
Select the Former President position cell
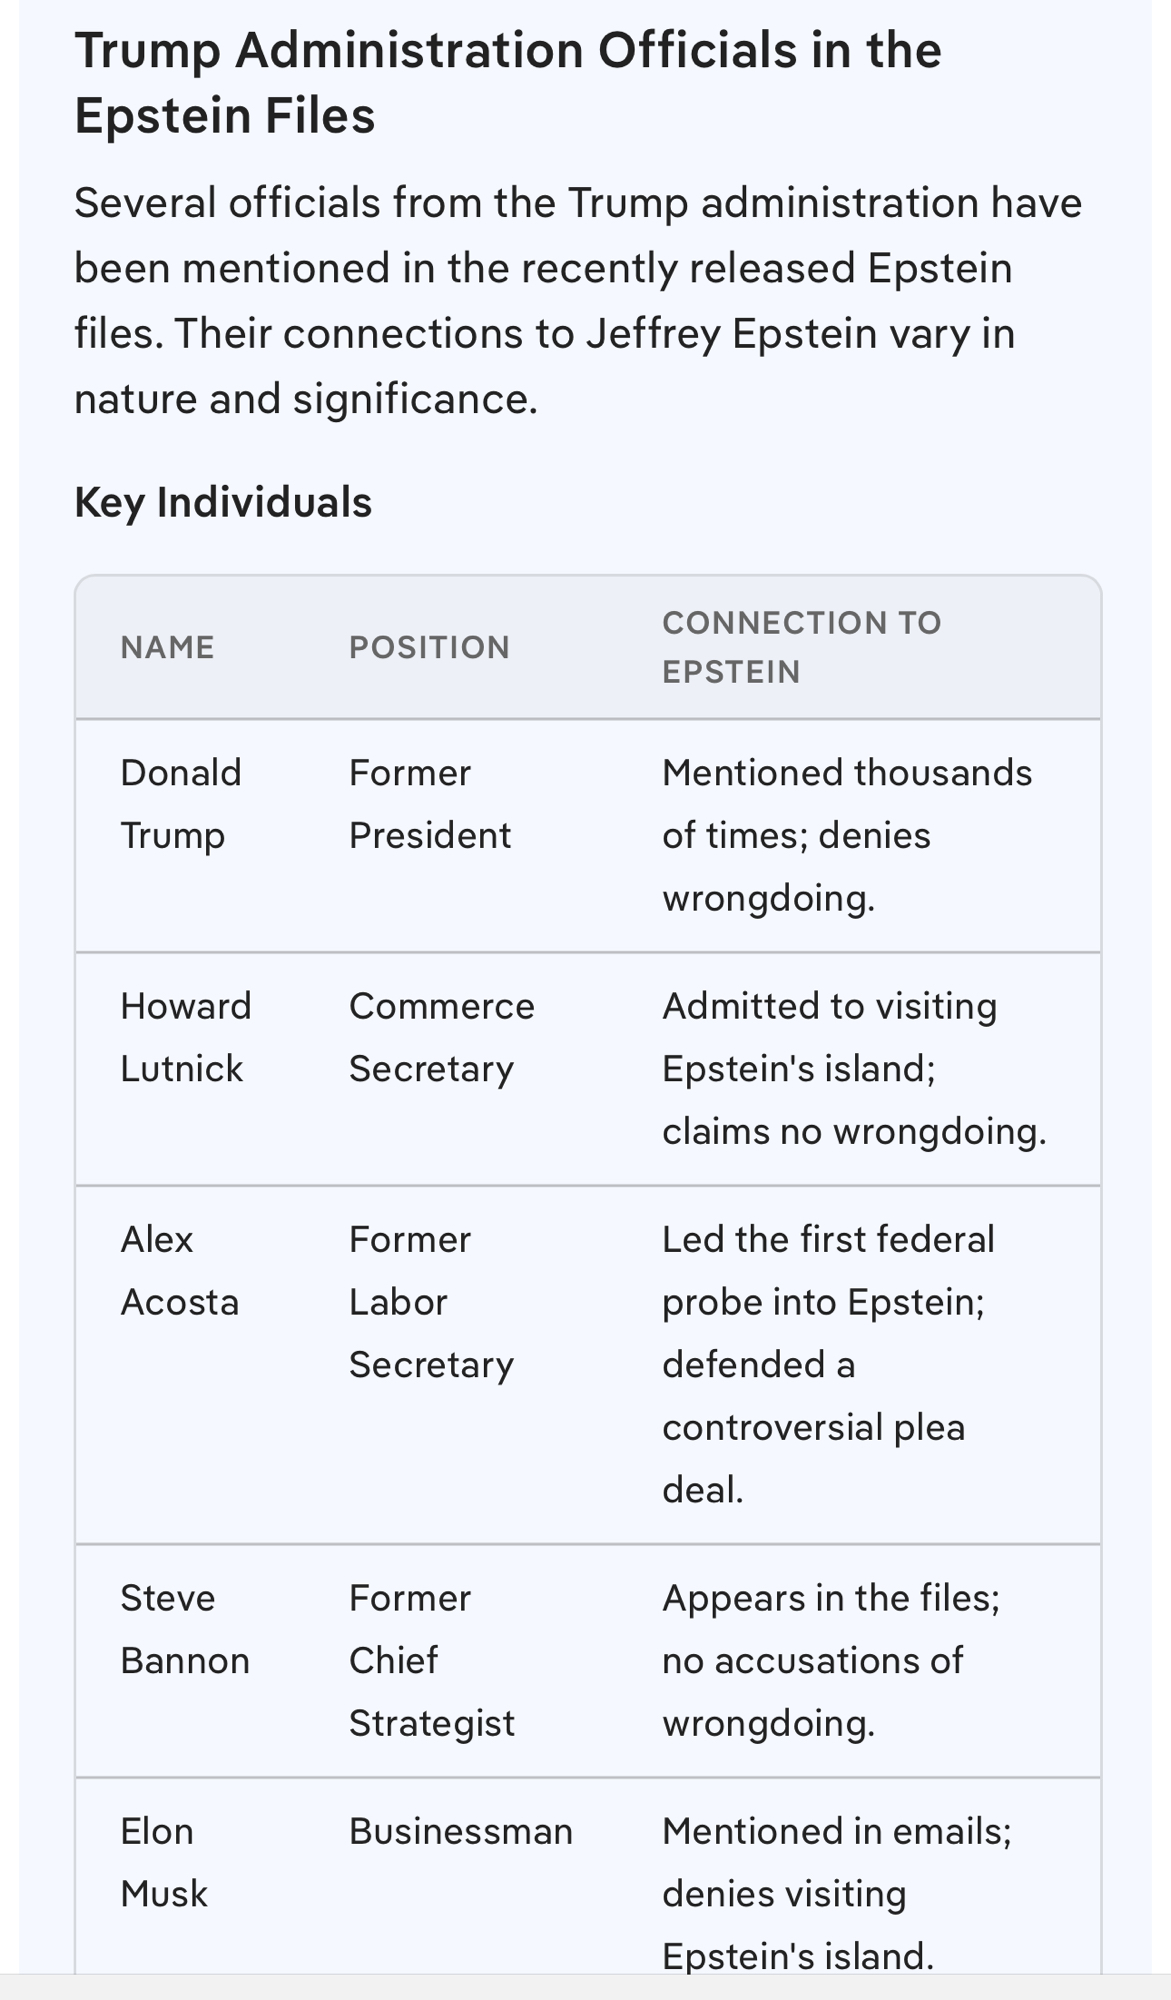429,804
